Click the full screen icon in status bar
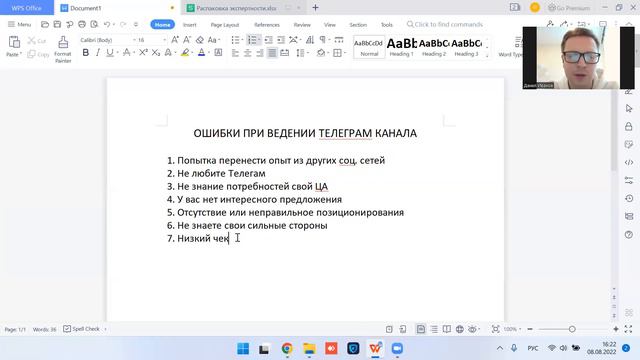 click(x=628, y=329)
